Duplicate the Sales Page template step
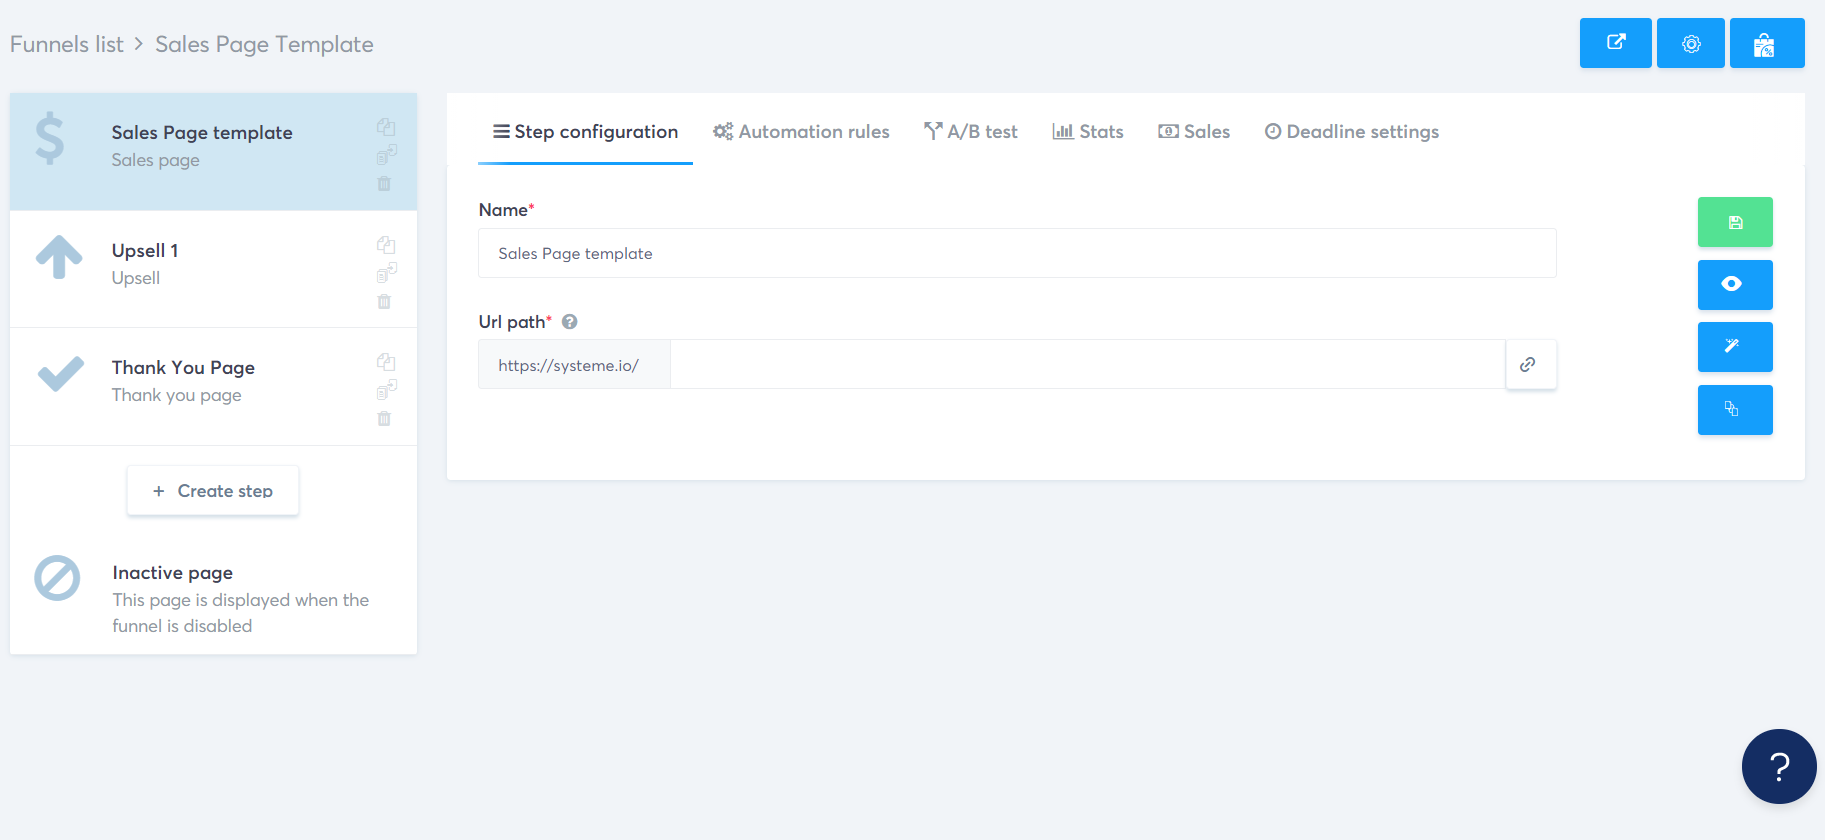Screen dimensions: 1825x840 tap(386, 127)
